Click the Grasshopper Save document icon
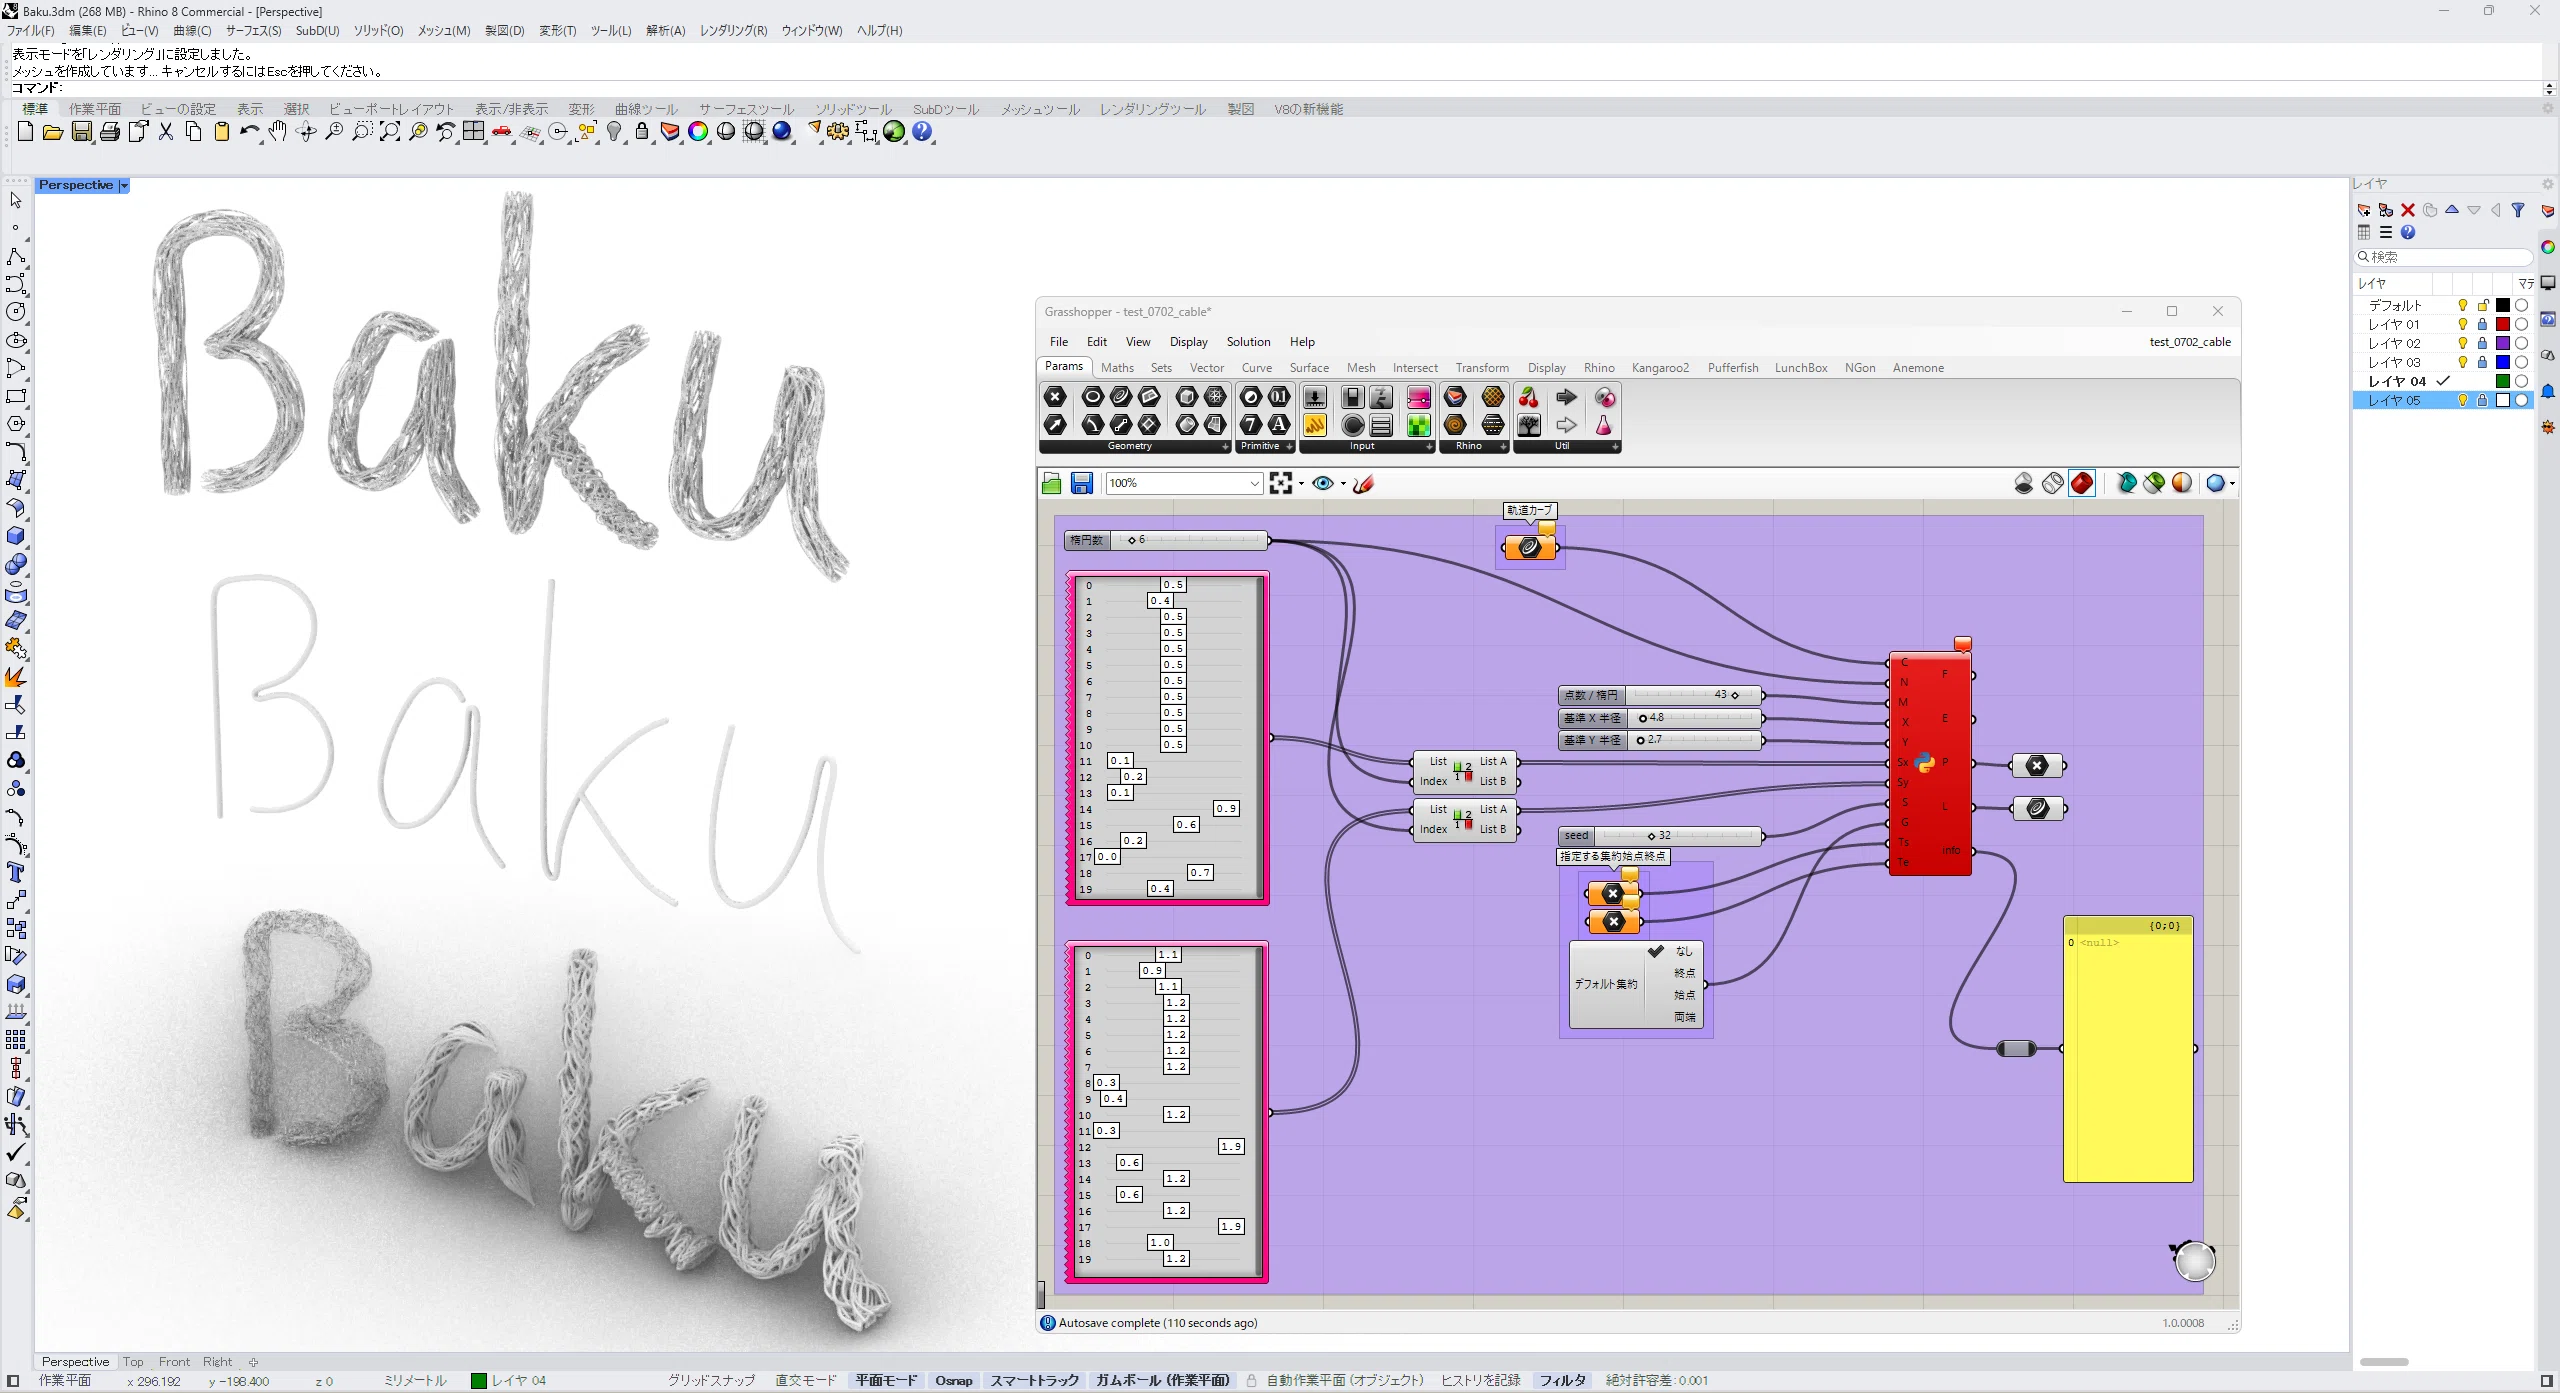 [x=1081, y=483]
